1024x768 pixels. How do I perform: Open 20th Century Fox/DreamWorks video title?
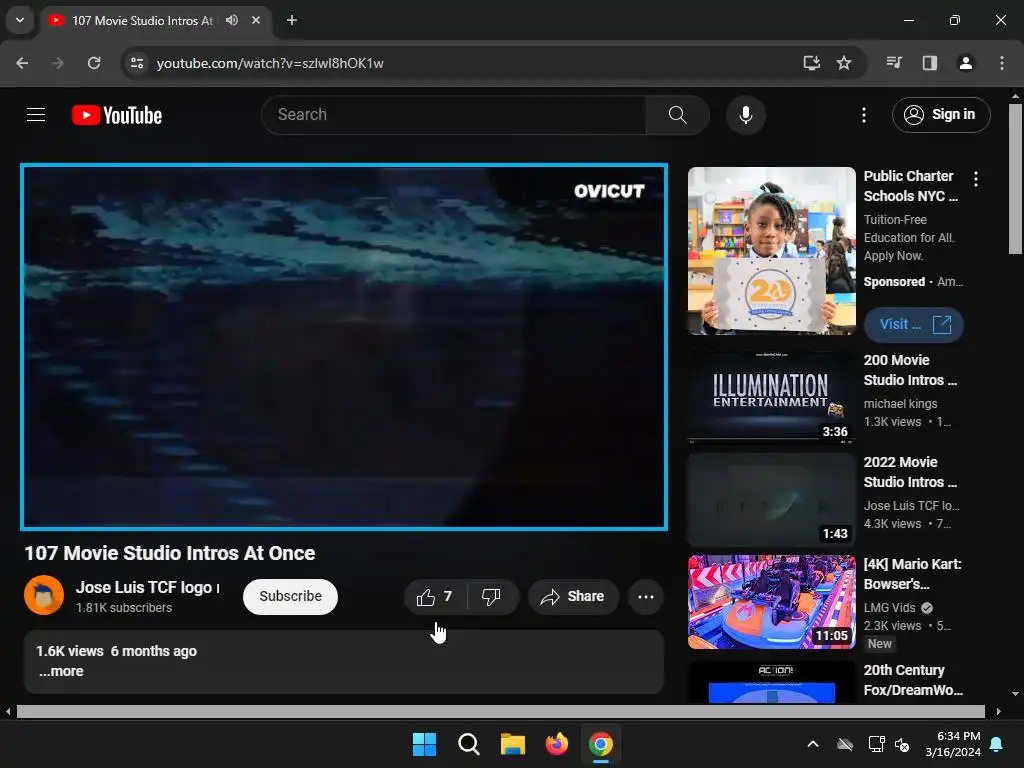click(913, 680)
